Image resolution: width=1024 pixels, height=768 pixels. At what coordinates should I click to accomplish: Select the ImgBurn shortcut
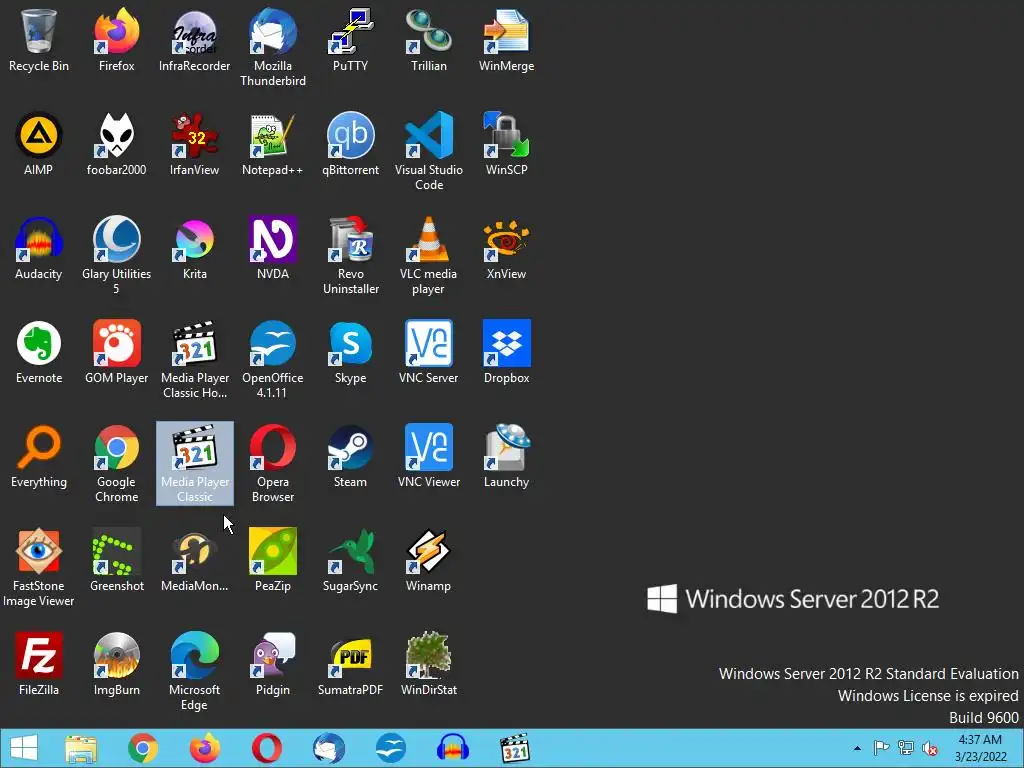[116, 664]
